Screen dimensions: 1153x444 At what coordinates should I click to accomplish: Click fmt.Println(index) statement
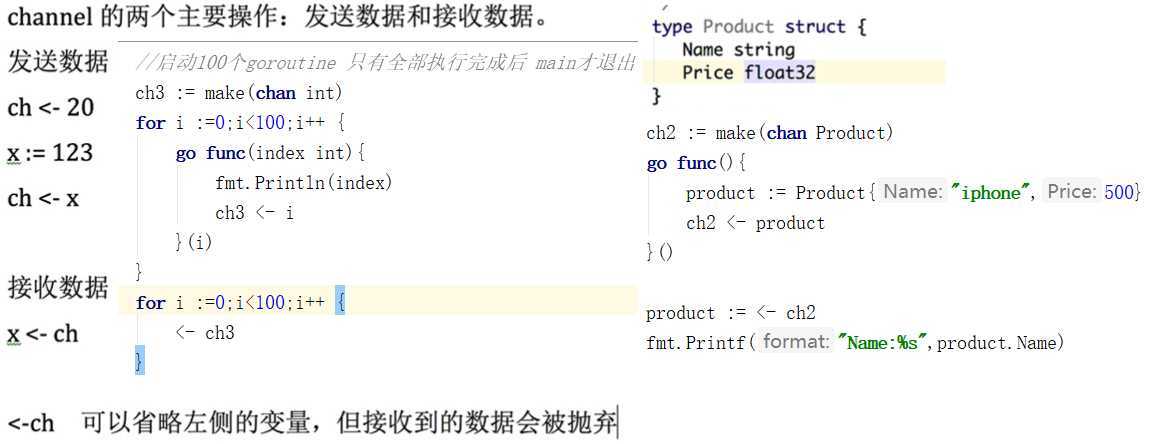pyautogui.click(x=304, y=183)
